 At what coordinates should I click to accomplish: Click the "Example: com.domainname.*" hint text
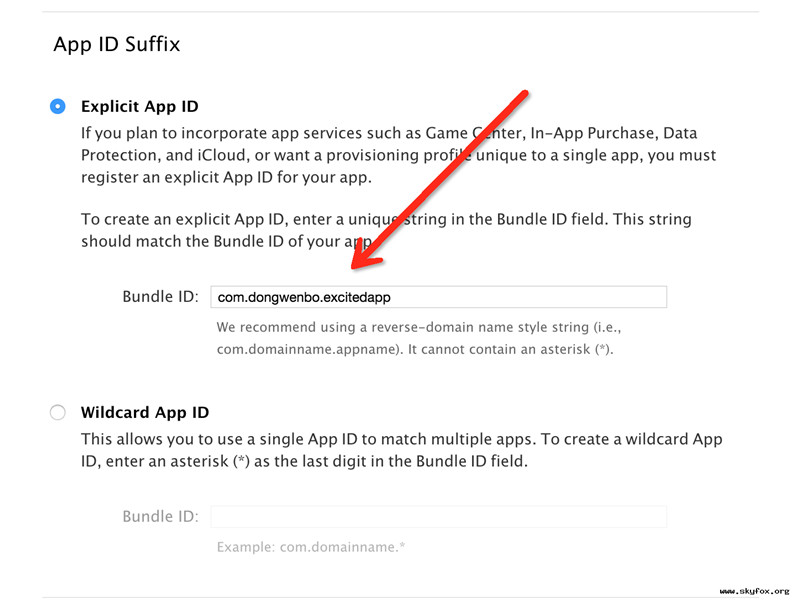tap(311, 547)
